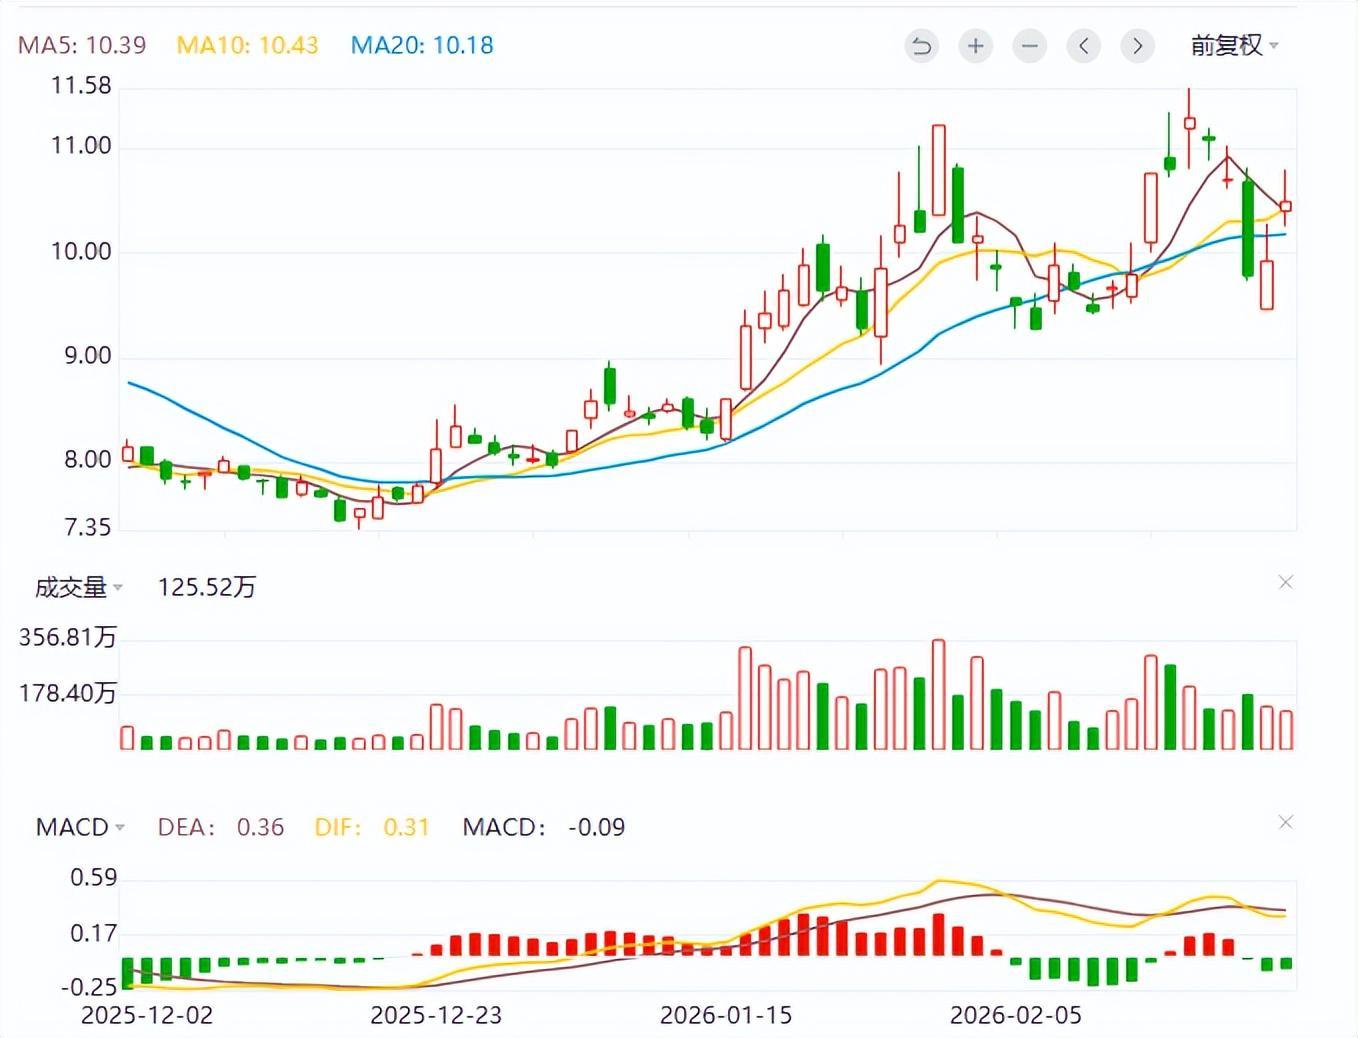Screen dimensions: 1358x1038
Task: Click the 11.58 price axis label
Action: tap(82, 86)
